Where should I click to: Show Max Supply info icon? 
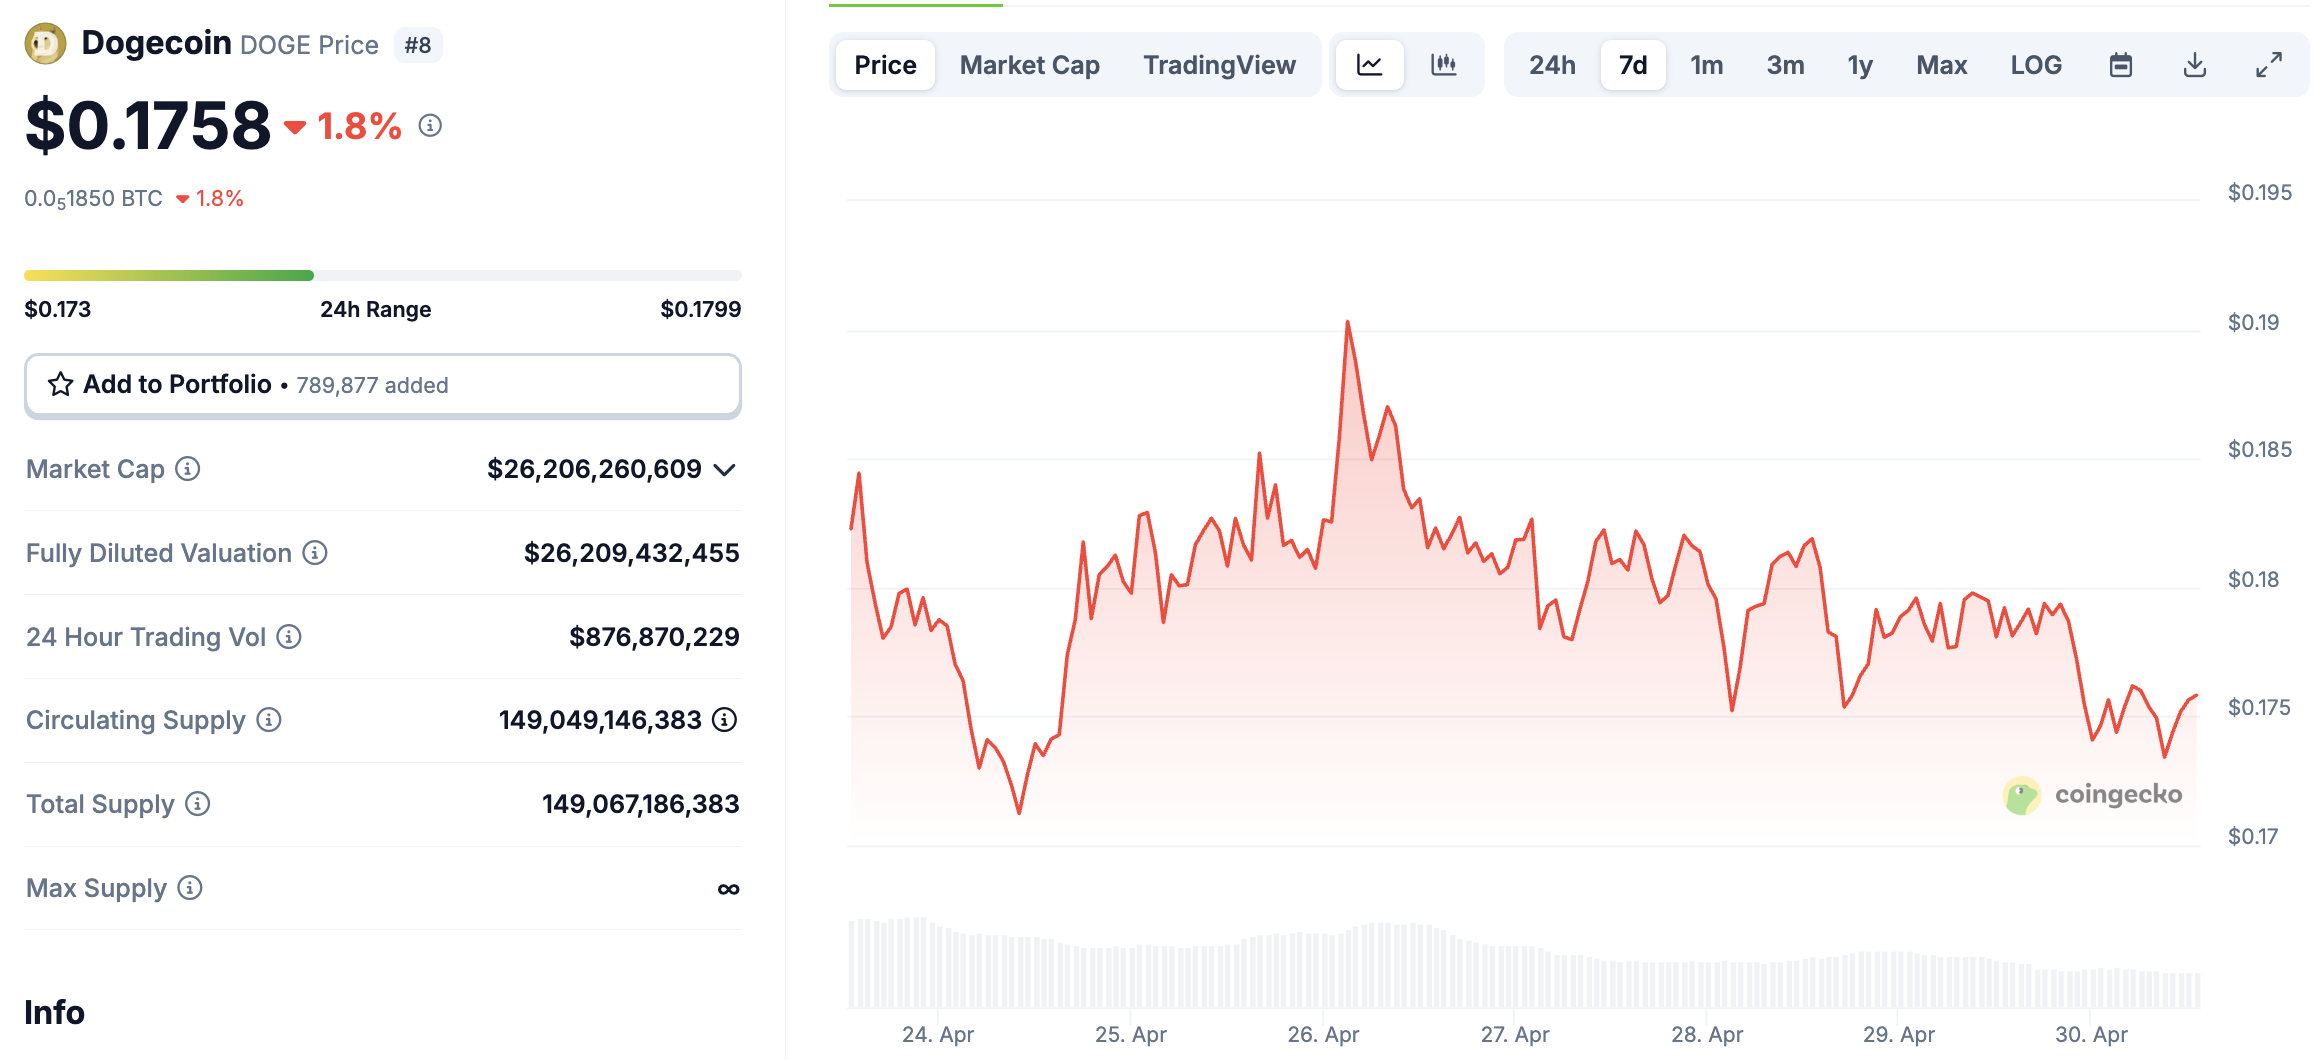coord(190,888)
